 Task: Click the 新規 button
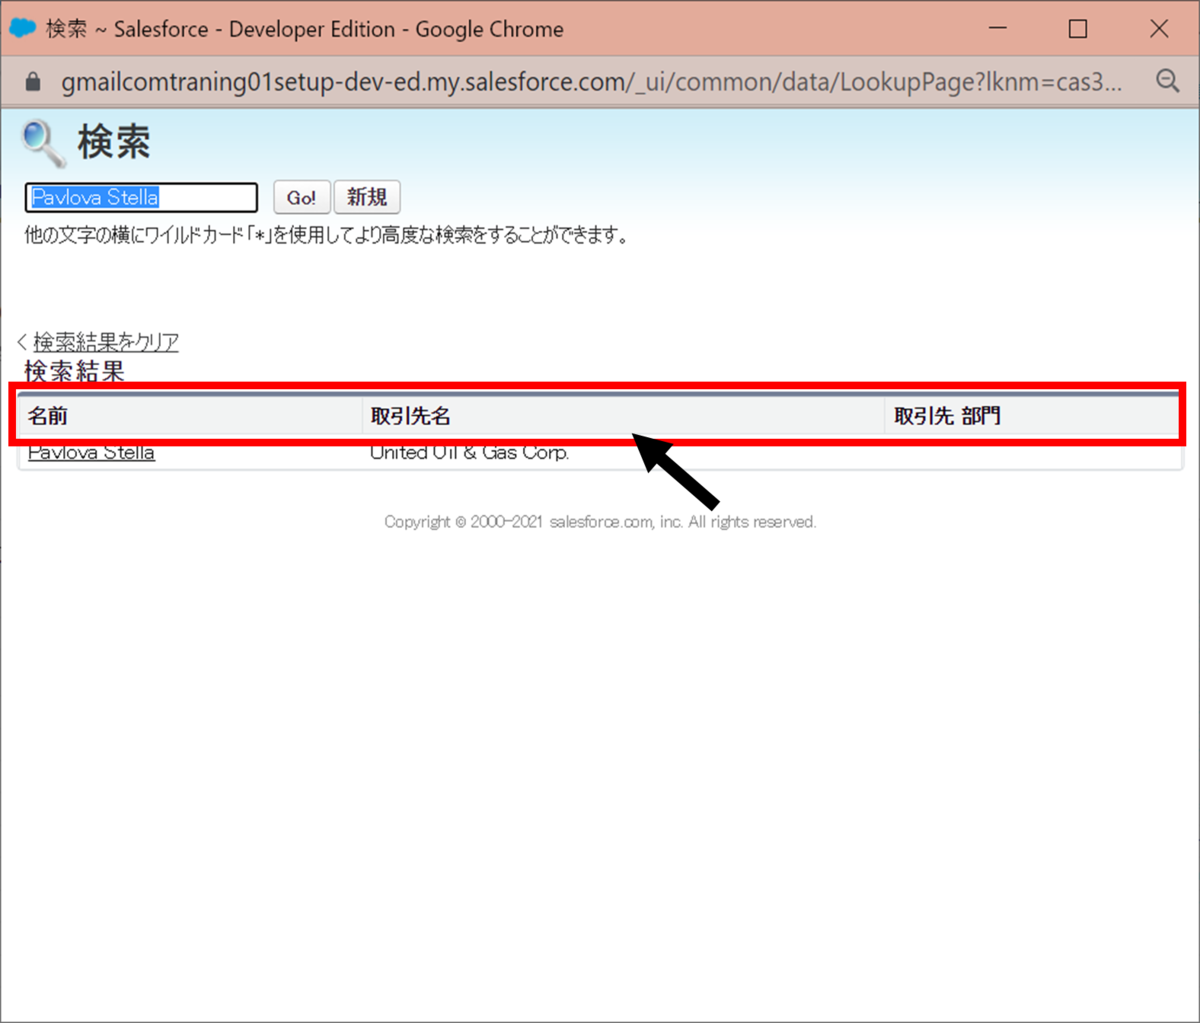point(367,197)
